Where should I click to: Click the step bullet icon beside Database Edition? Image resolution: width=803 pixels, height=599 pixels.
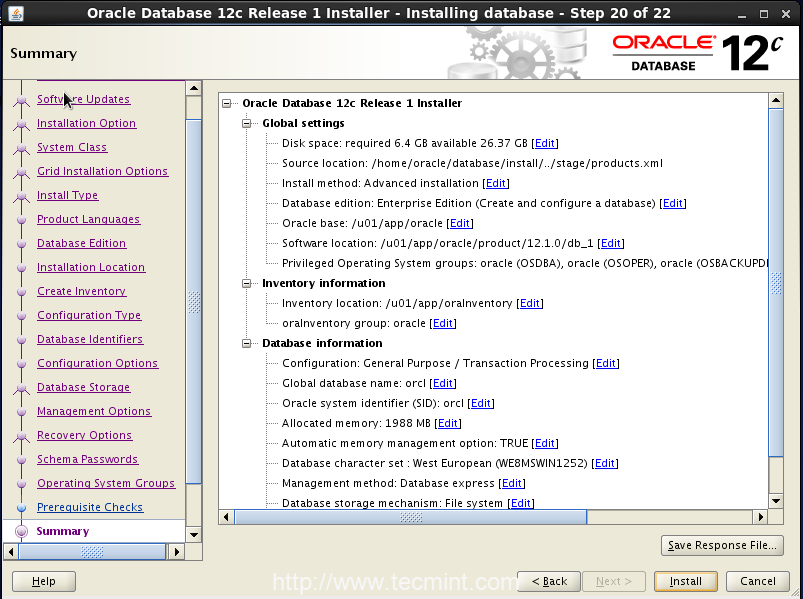click(x=21, y=244)
